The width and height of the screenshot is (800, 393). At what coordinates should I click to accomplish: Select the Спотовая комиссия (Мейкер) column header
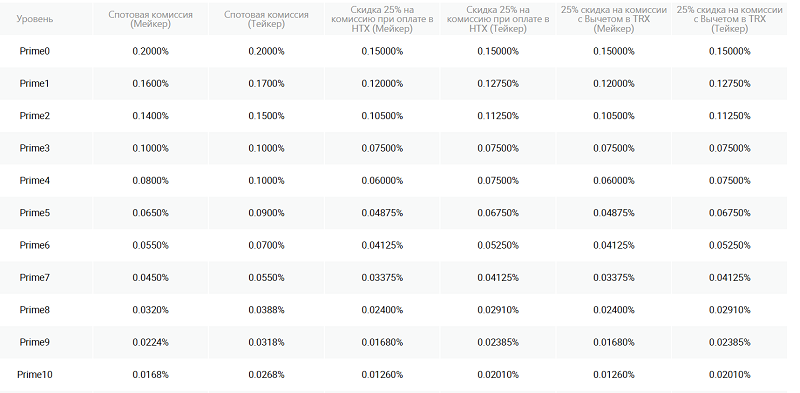pyautogui.click(x=151, y=19)
